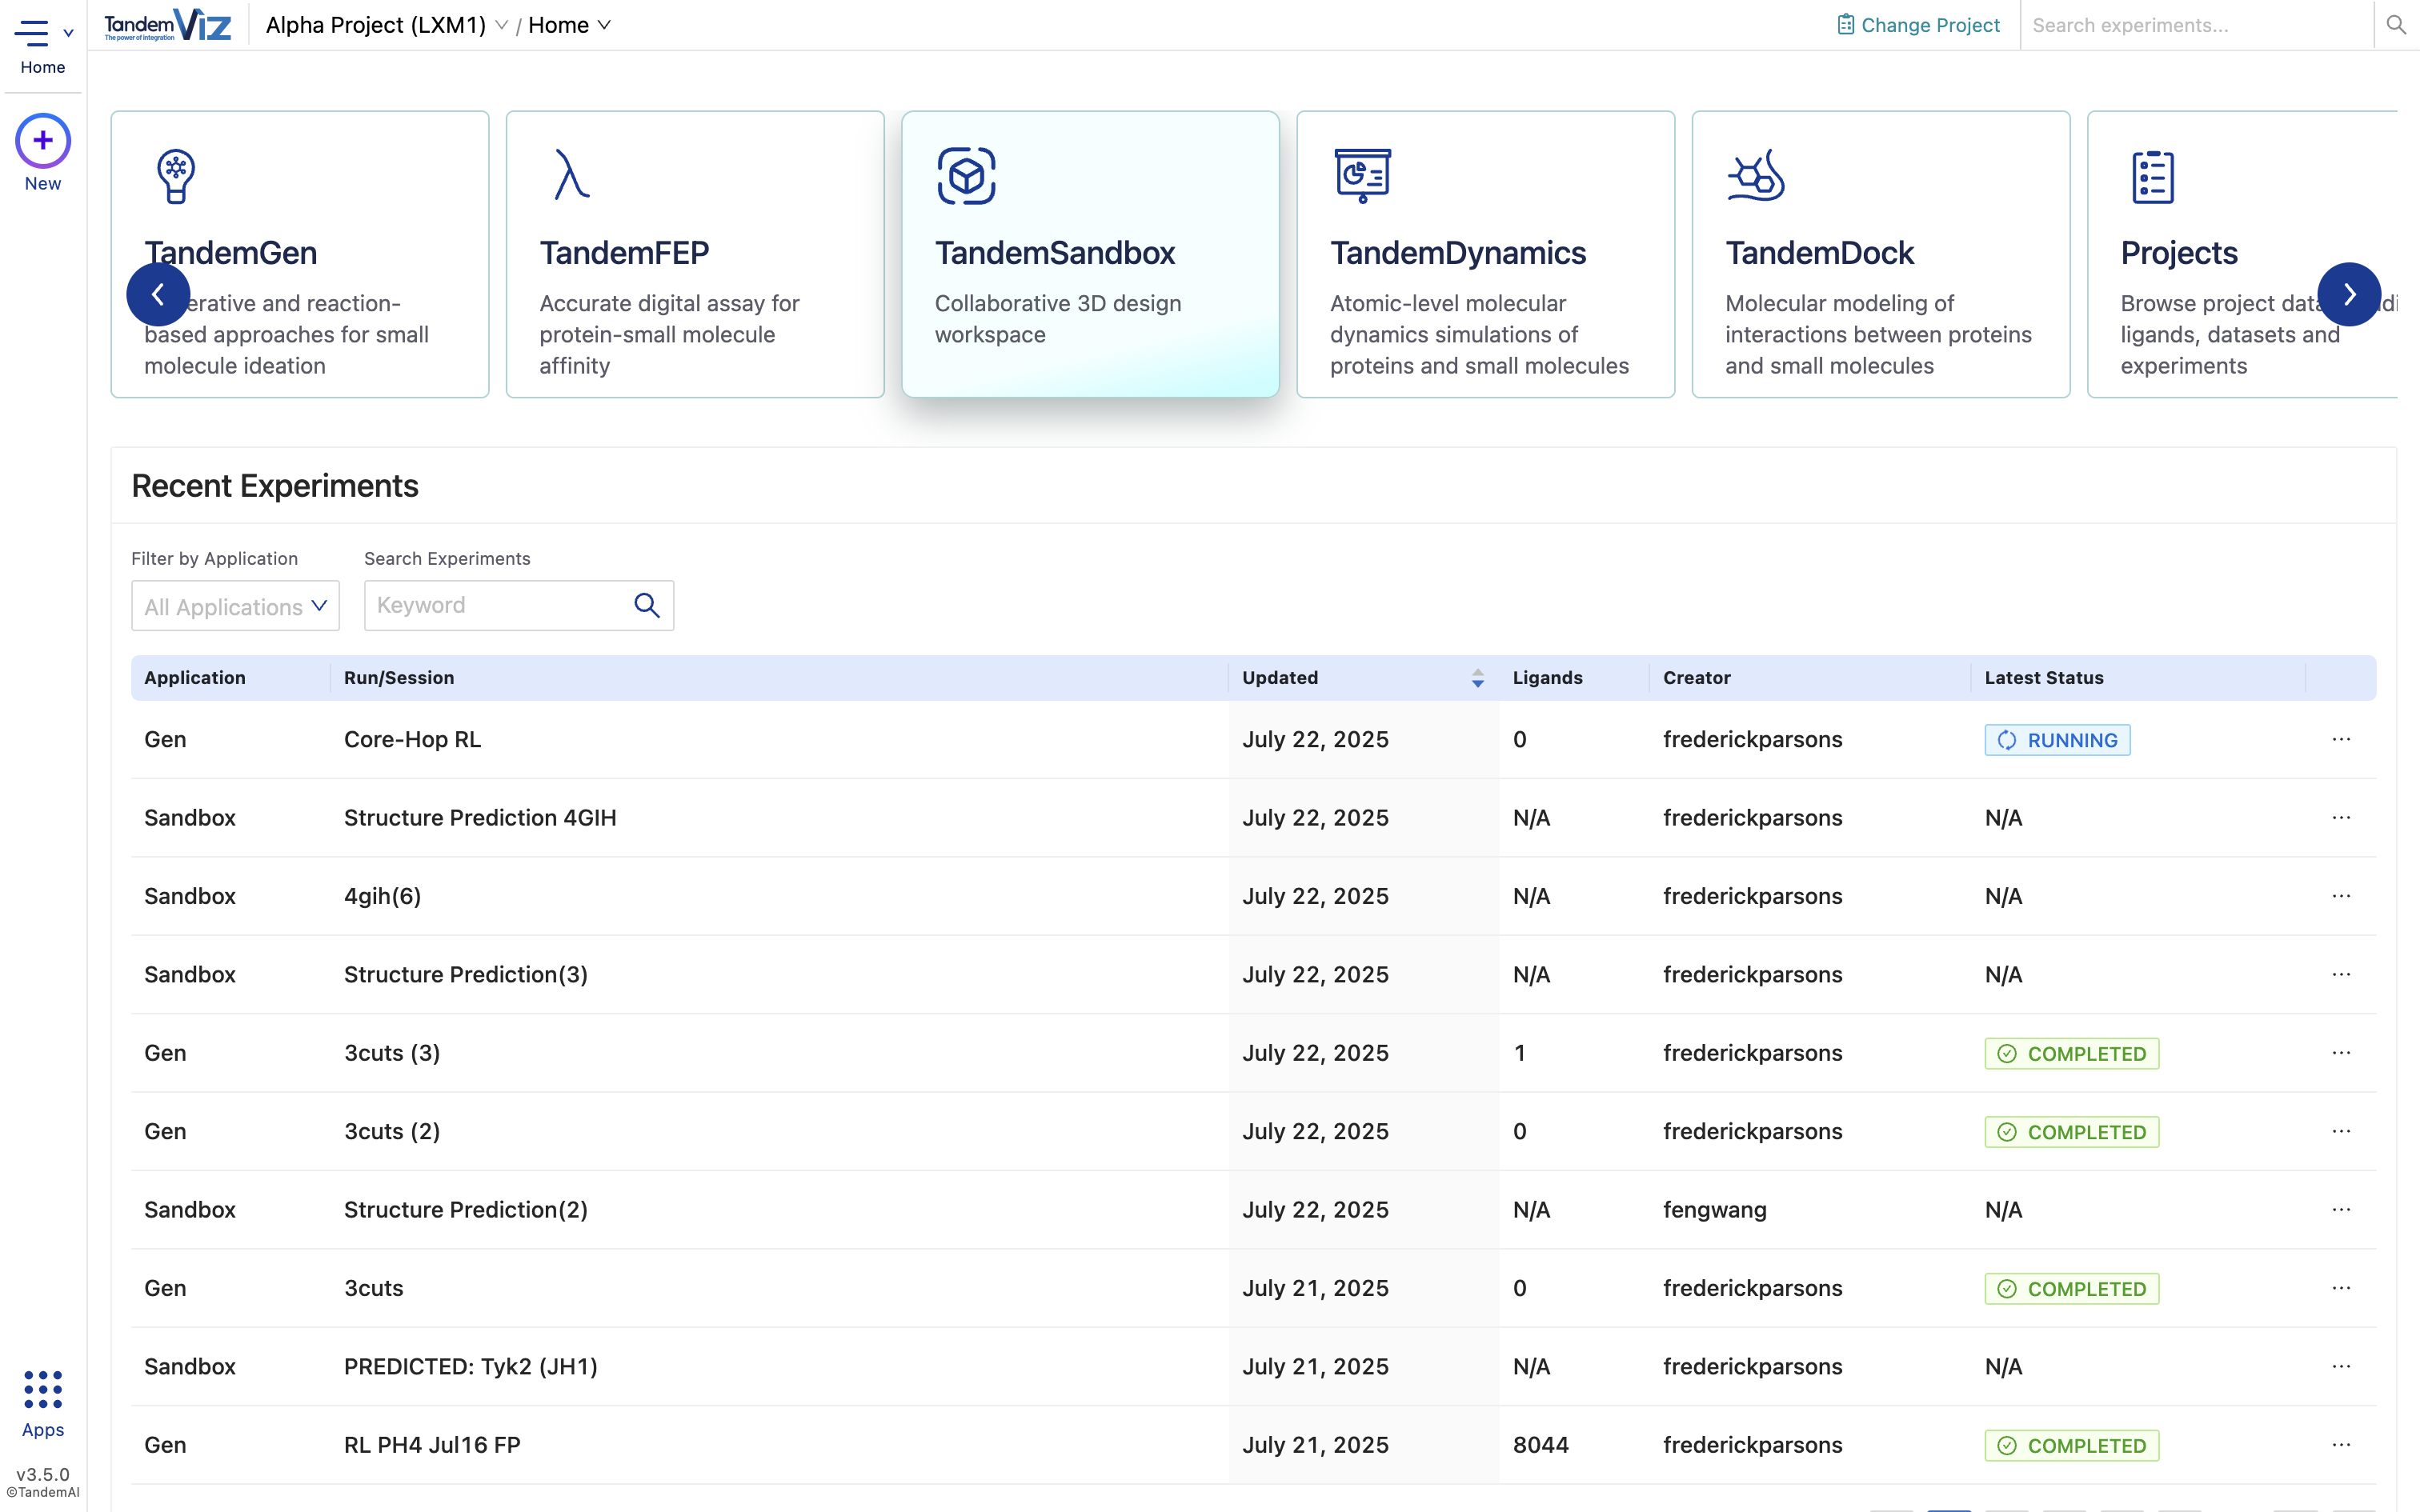Click the TandemDynamics presentation icon
This screenshot has height=1512, width=2420.
tap(1362, 176)
